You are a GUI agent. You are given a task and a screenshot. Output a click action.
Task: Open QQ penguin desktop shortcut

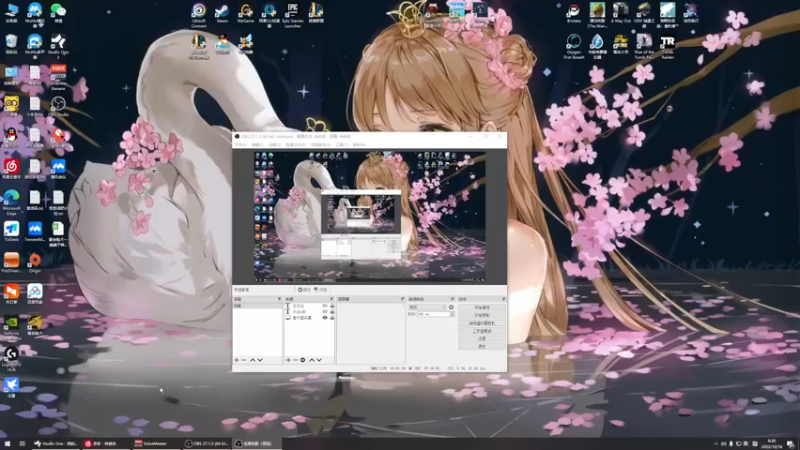click(x=11, y=138)
